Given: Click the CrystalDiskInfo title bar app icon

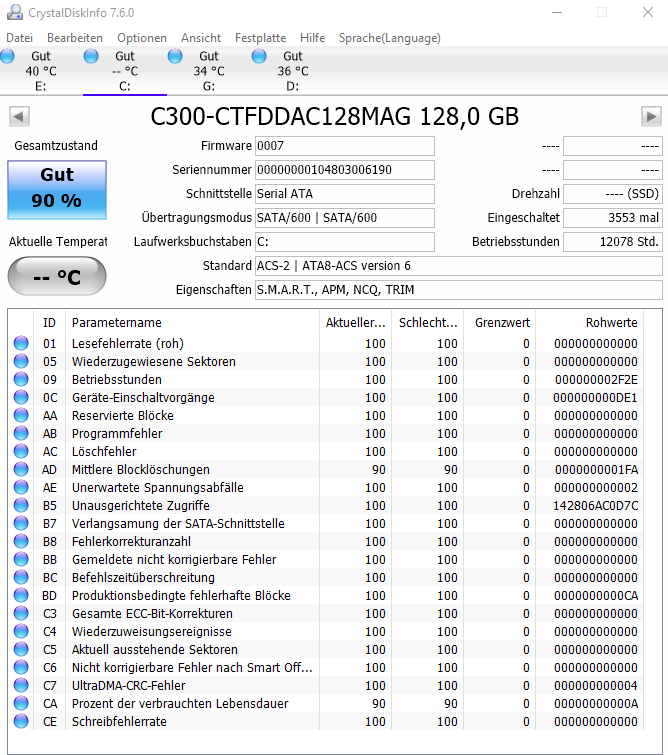Looking at the screenshot, I should point(14,12).
